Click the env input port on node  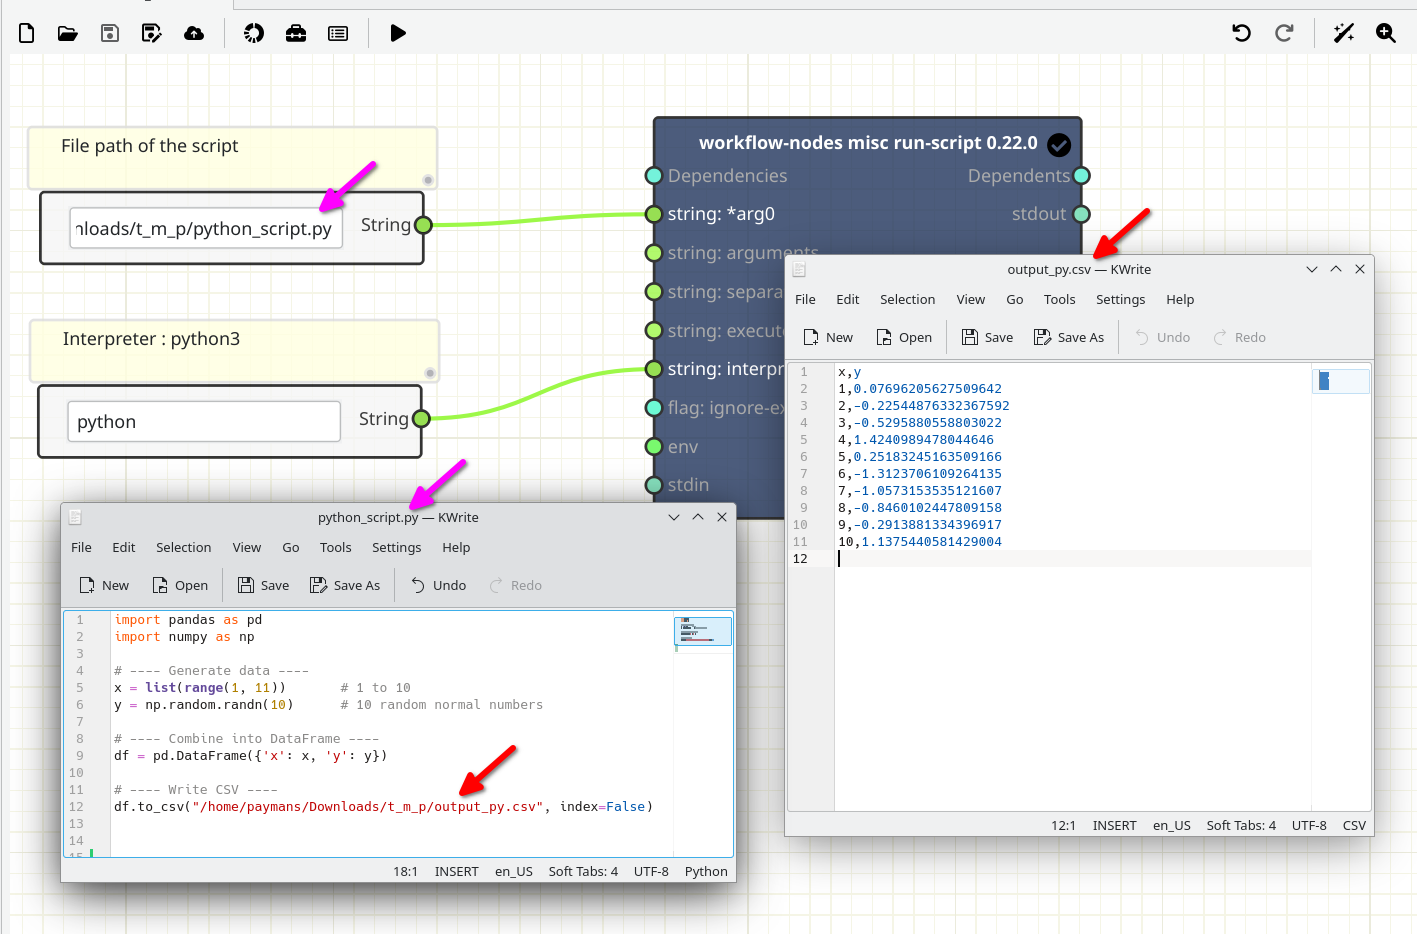coord(654,447)
